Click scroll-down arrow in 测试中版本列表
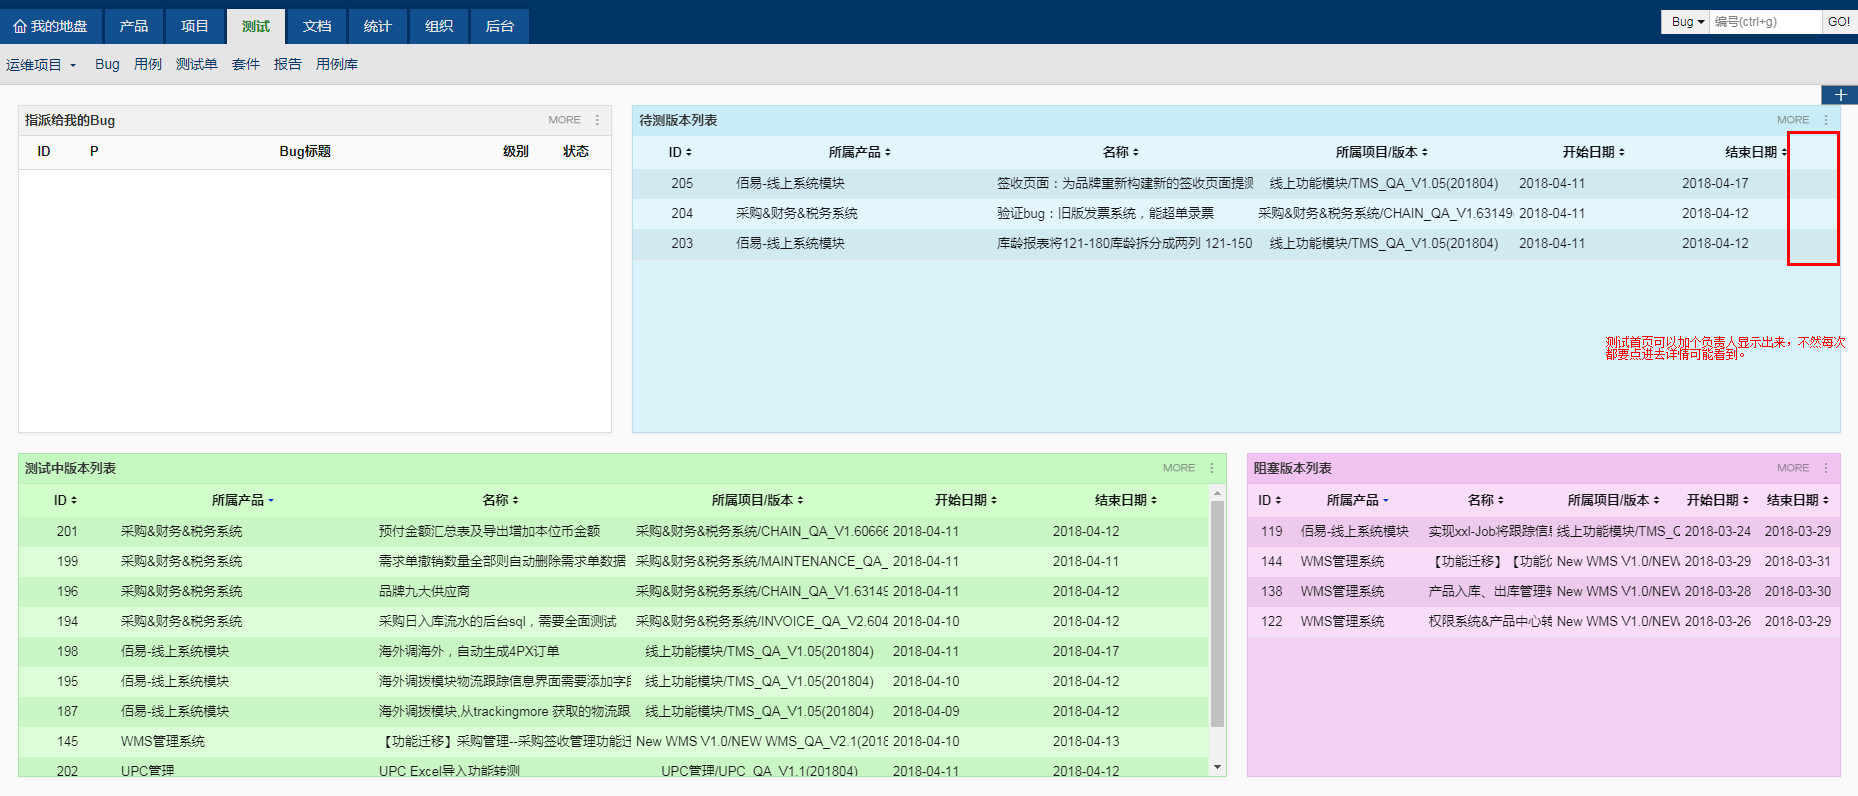 coord(1217,767)
